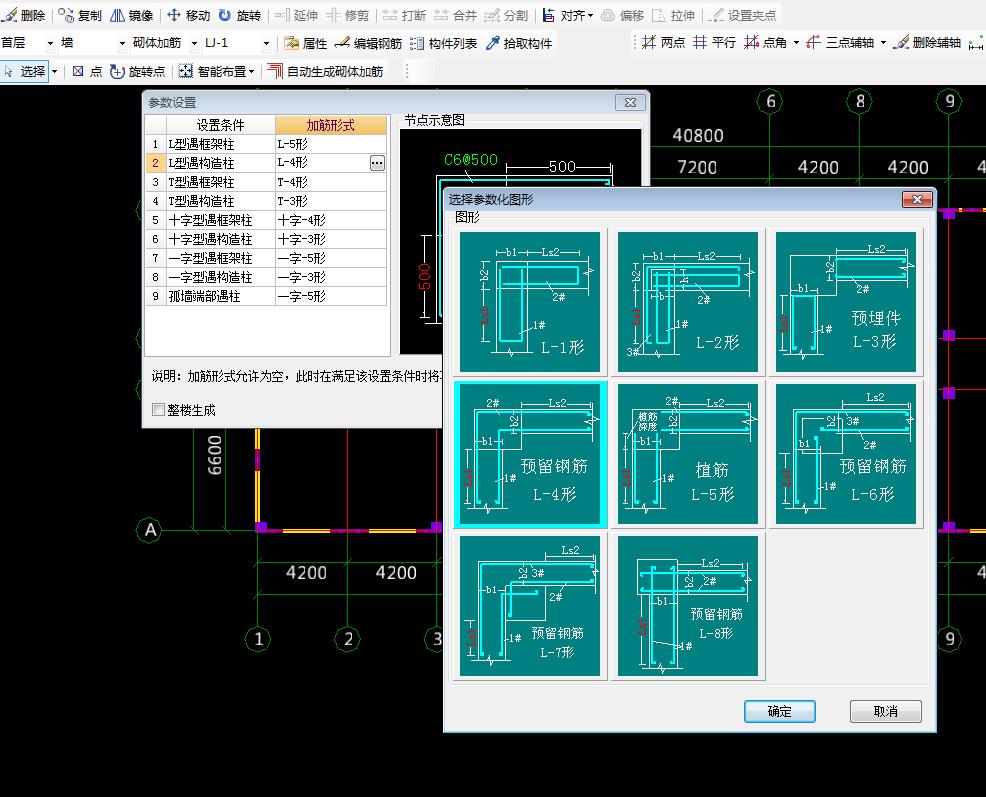Choose the L-1形 shape thumbnail
This screenshot has width=986, height=797.
tap(529, 302)
